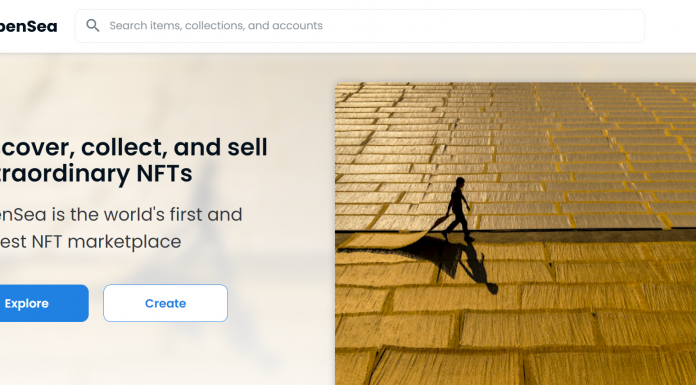Click the 'Create' label text inside outlined button

166,303
